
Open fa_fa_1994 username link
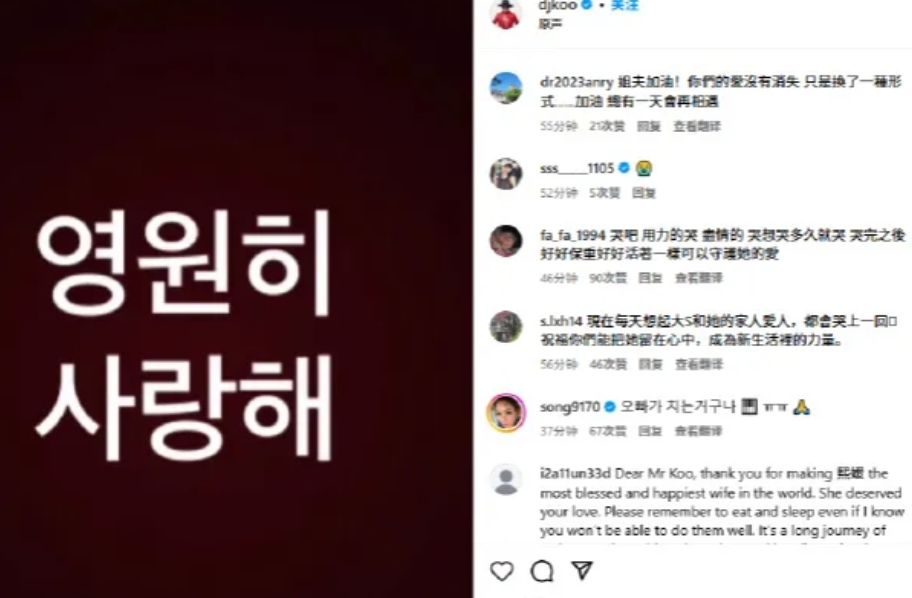point(573,235)
